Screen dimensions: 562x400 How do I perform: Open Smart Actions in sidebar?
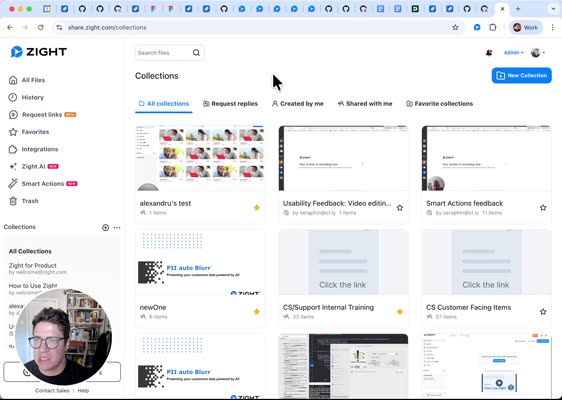[43, 184]
